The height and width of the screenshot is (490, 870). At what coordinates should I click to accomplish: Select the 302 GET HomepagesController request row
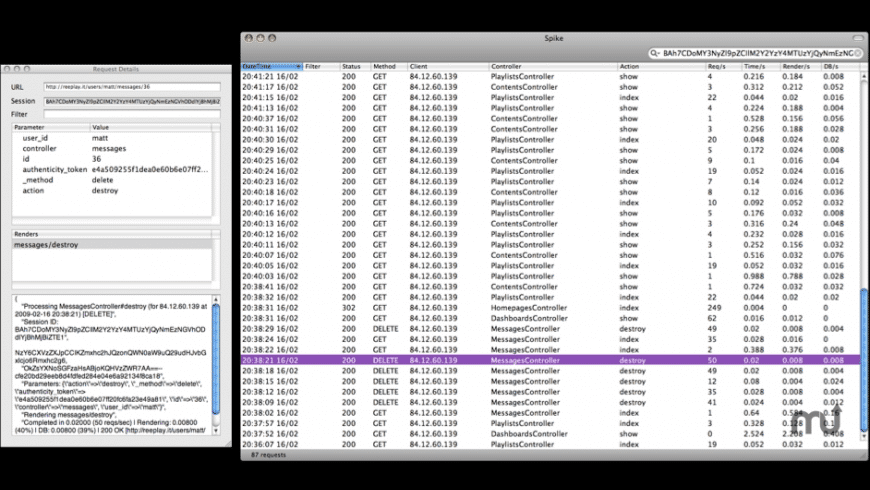coord(550,307)
